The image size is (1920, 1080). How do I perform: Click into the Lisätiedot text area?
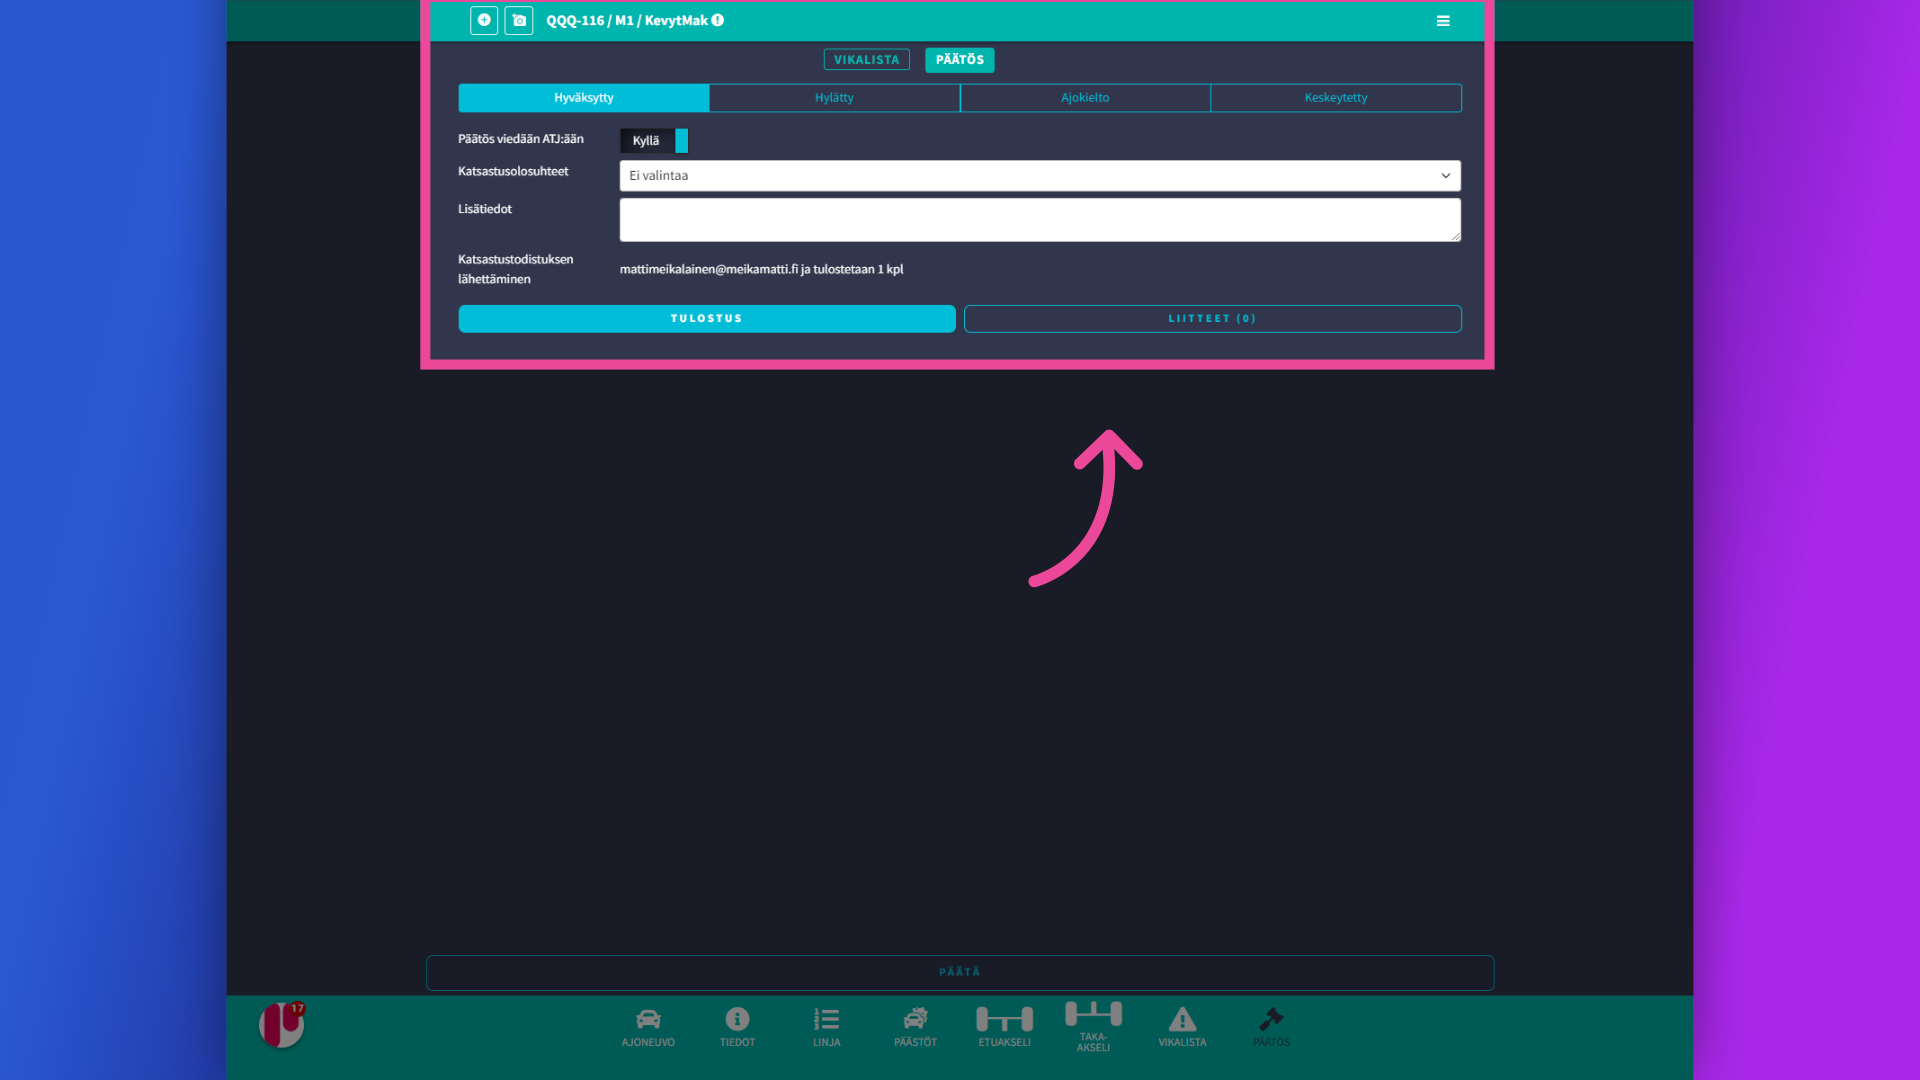[x=1040, y=220]
